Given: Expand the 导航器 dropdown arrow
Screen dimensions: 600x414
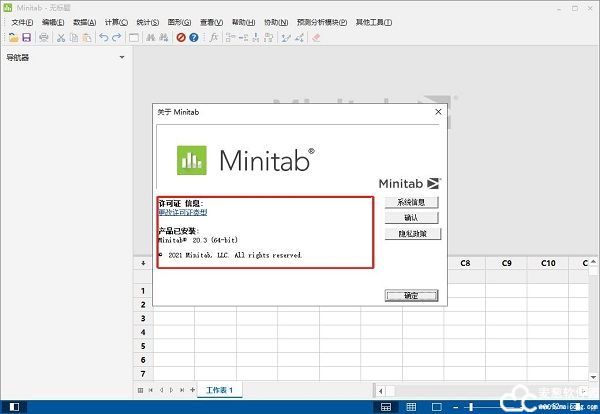Looking at the screenshot, I should click(122, 57).
